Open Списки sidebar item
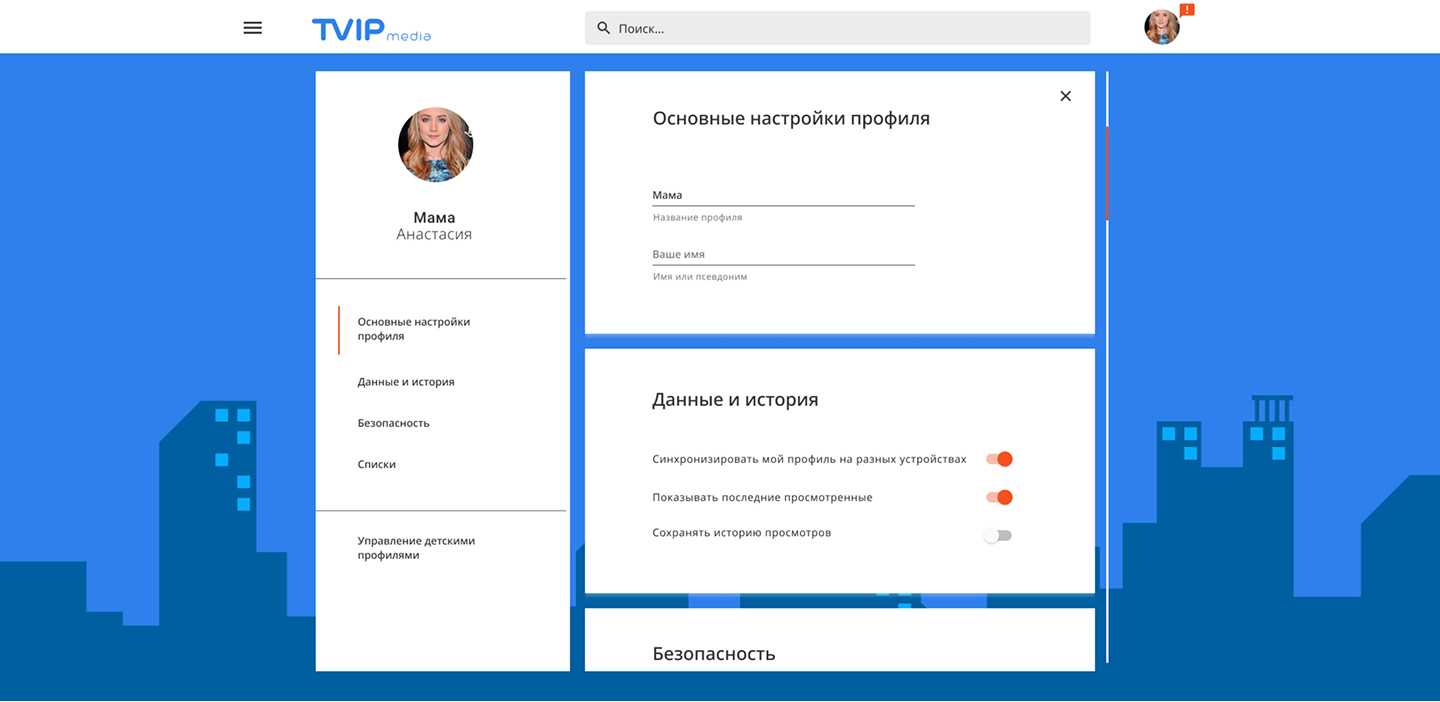The width and height of the screenshot is (1440, 702). (x=377, y=464)
